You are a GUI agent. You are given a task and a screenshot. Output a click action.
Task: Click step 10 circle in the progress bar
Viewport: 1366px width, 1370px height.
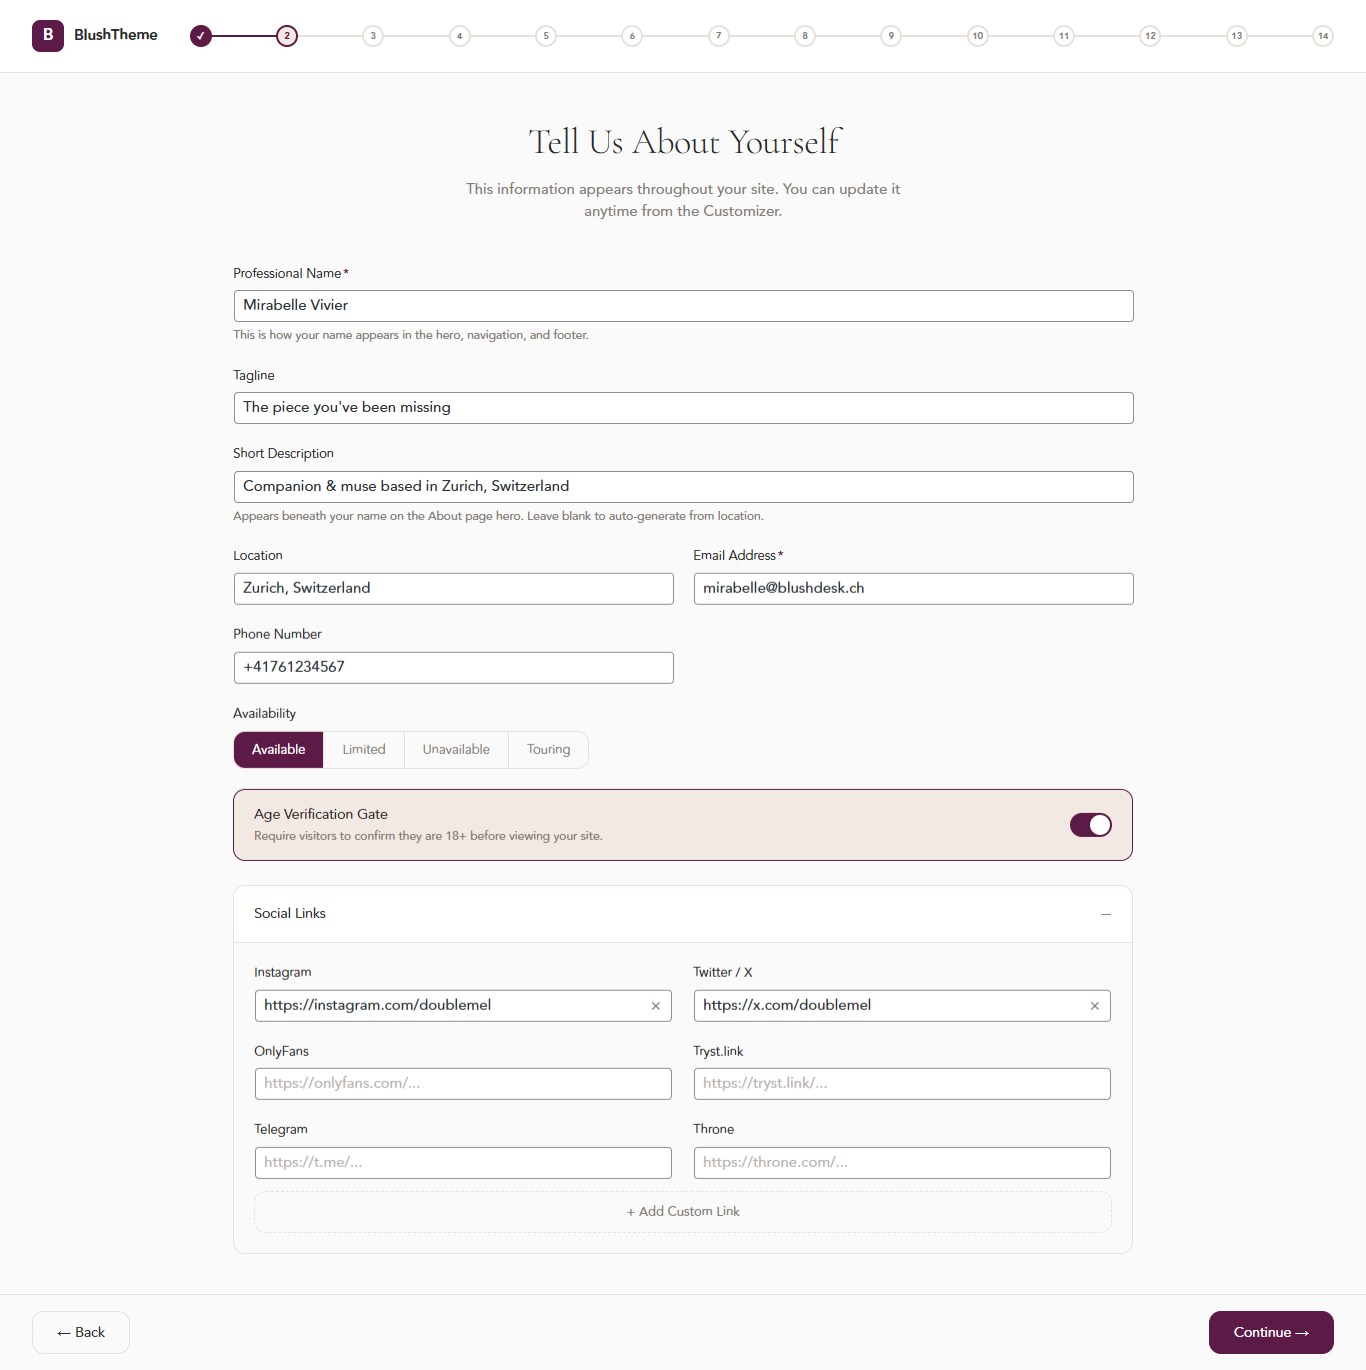point(977,35)
